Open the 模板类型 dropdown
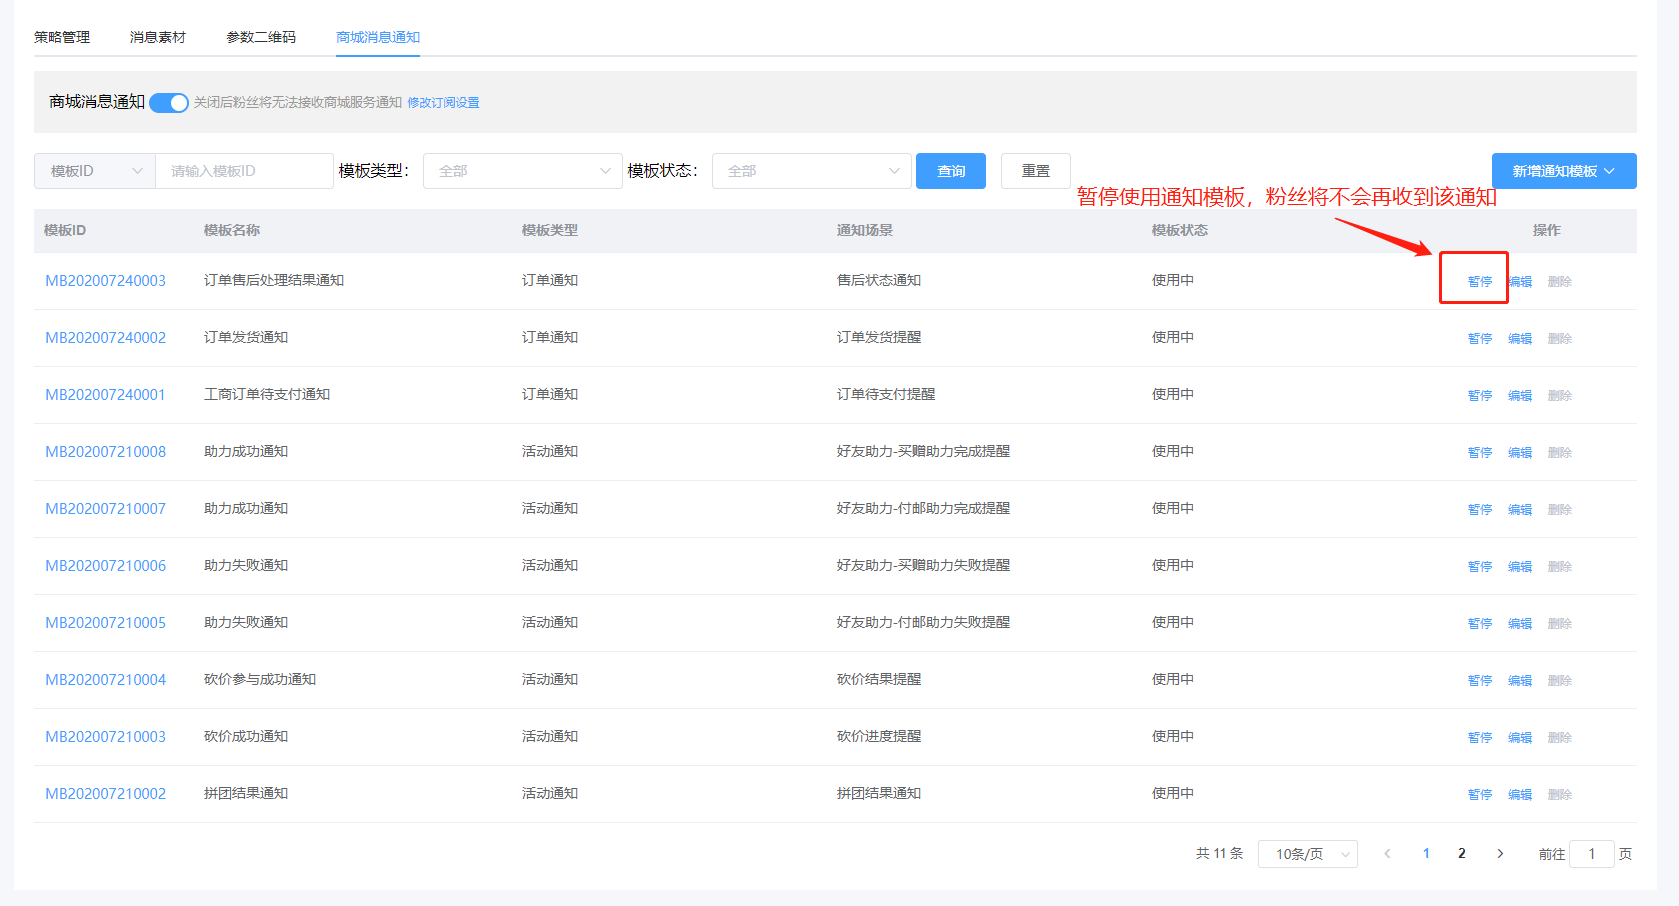This screenshot has width=1679, height=906. (x=523, y=171)
